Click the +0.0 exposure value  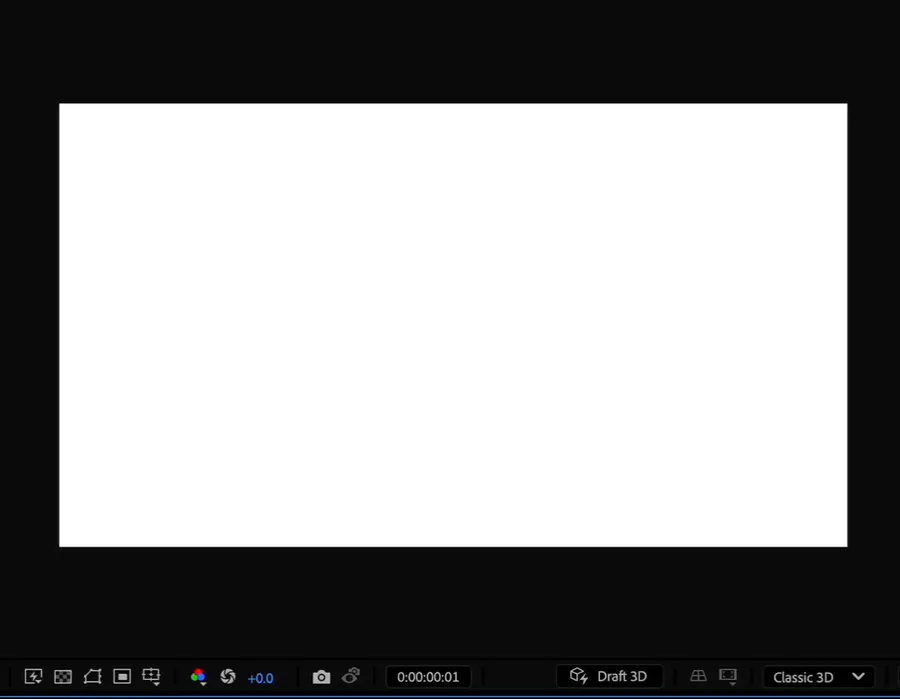pos(261,678)
